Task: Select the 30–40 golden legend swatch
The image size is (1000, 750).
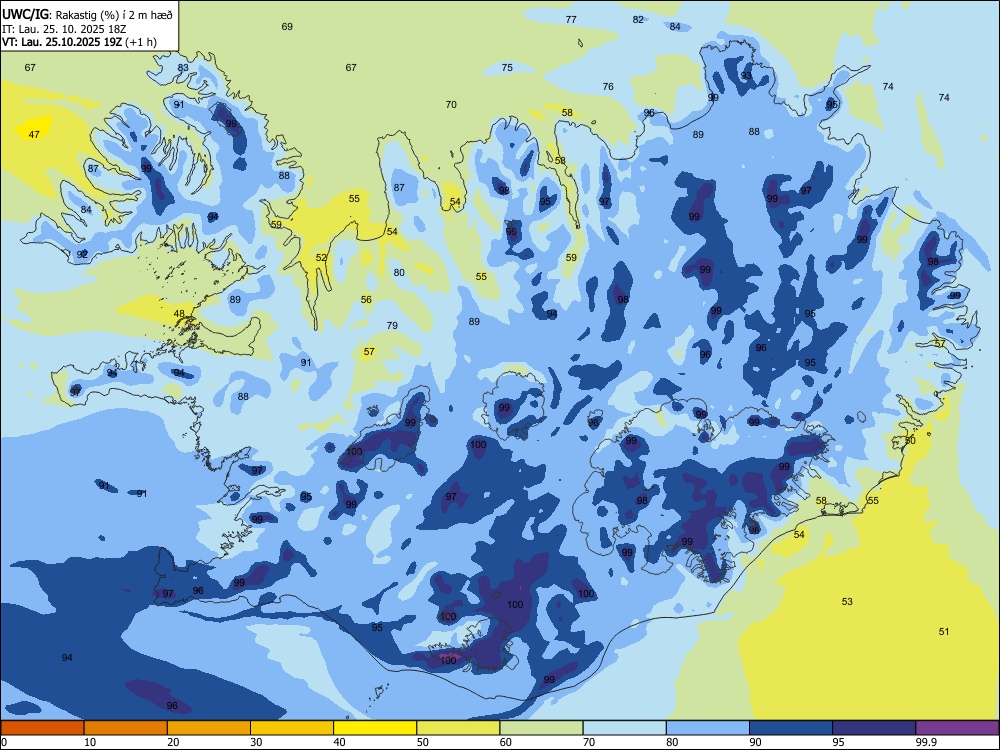Action: click(292, 728)
